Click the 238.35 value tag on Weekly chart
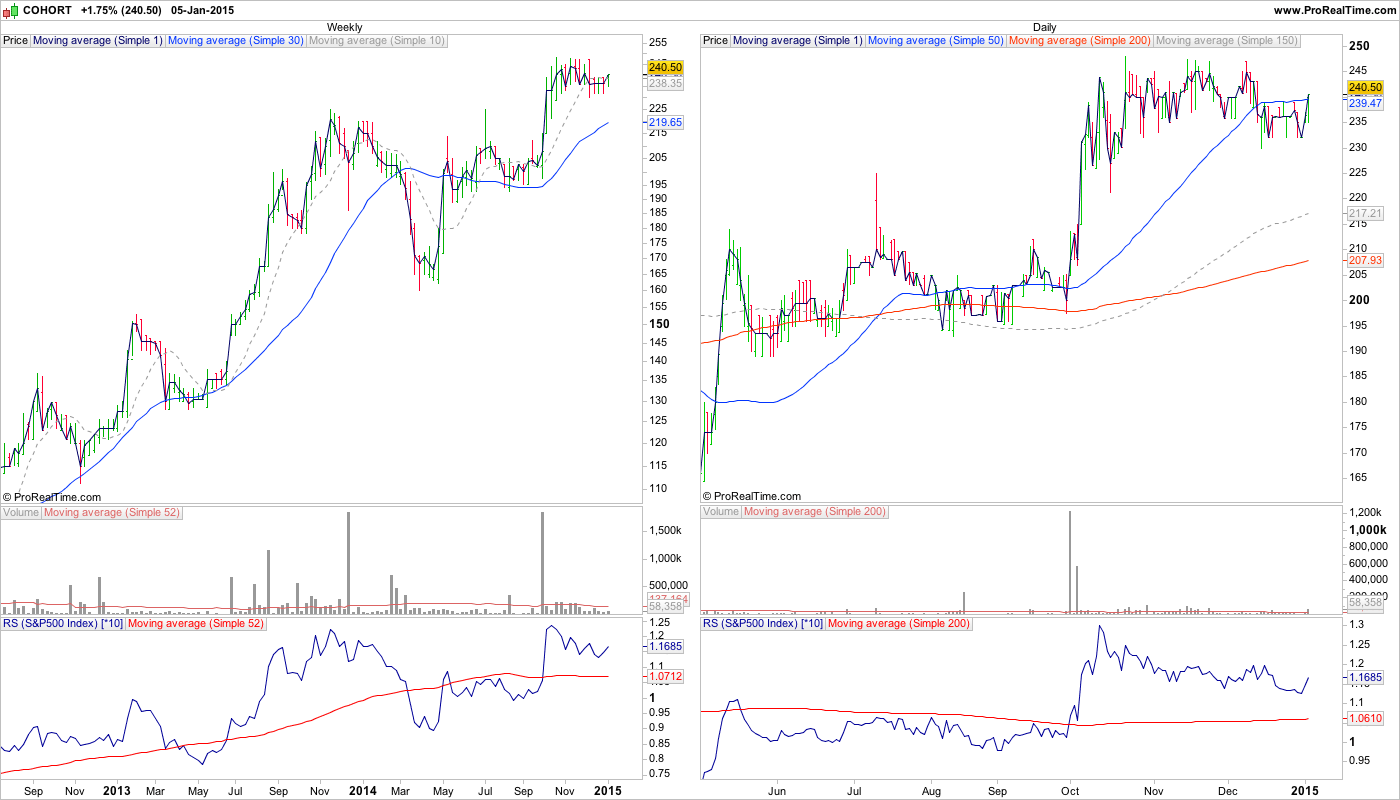The height and width of the screenshot is (800, 1400). point(665,84)
